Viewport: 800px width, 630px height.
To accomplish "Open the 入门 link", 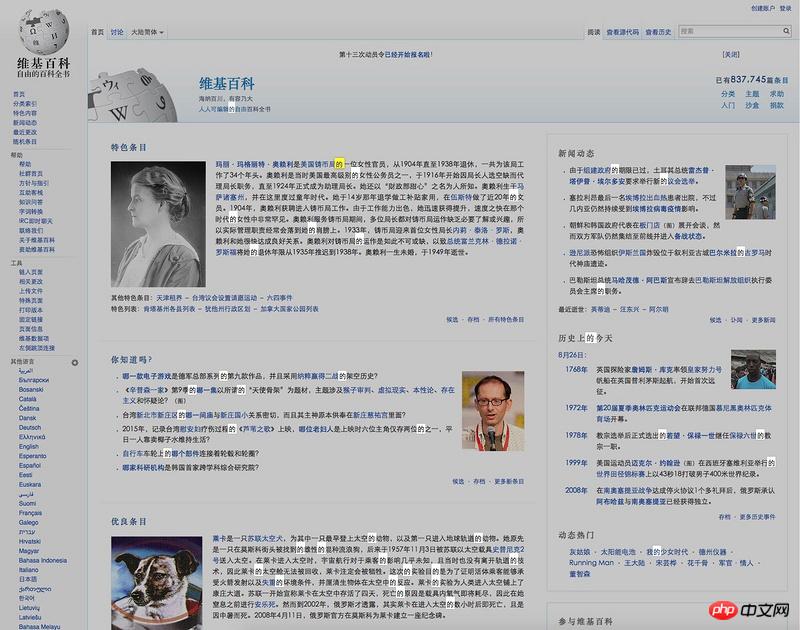I will click(728, 105).
